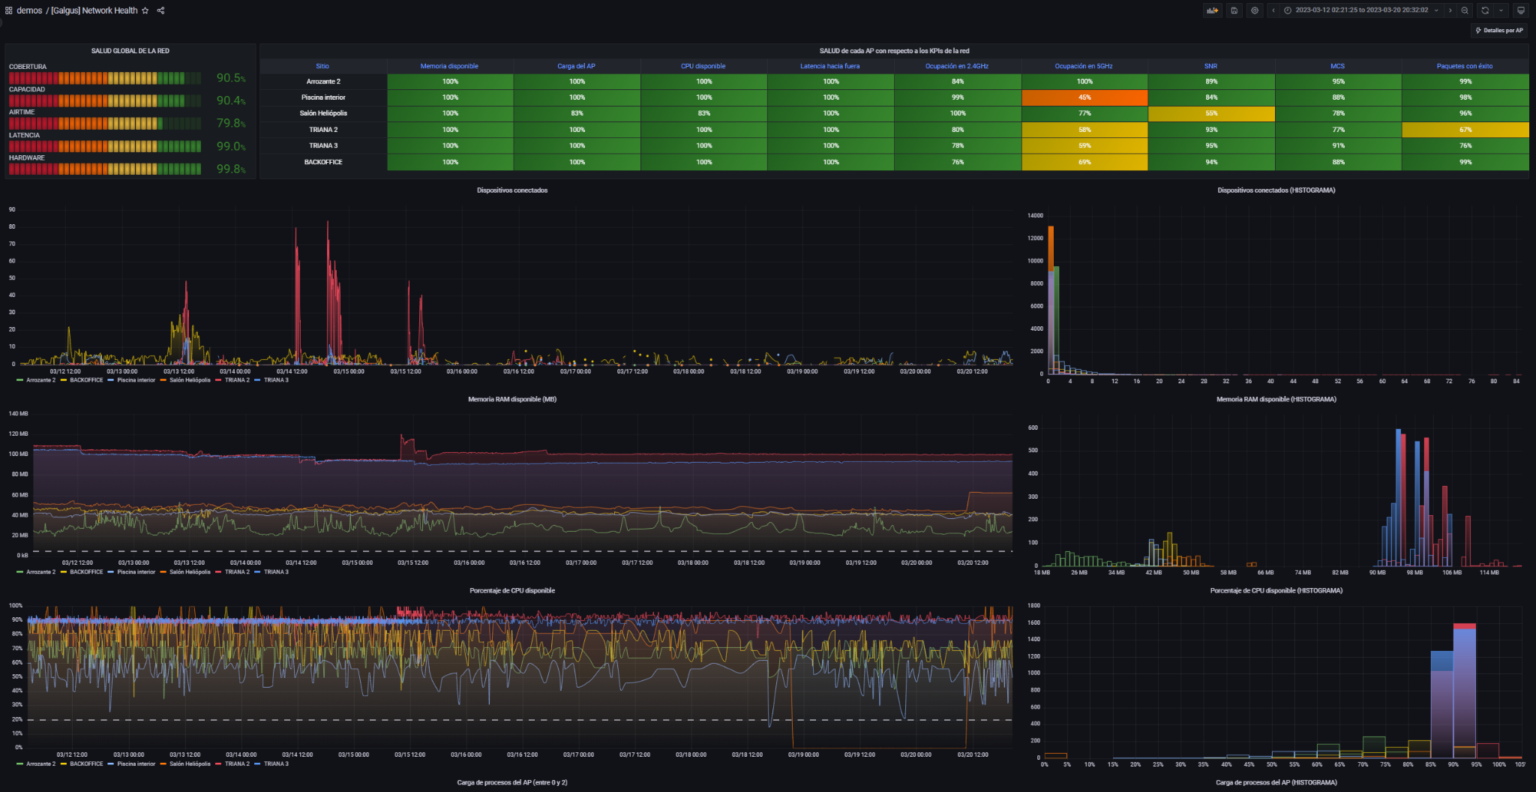Image resolution: width=1536 pixels, height=792 pixels.
Task: Save the dashboard with the disk icon
Action: click(x=1234, y=10)
